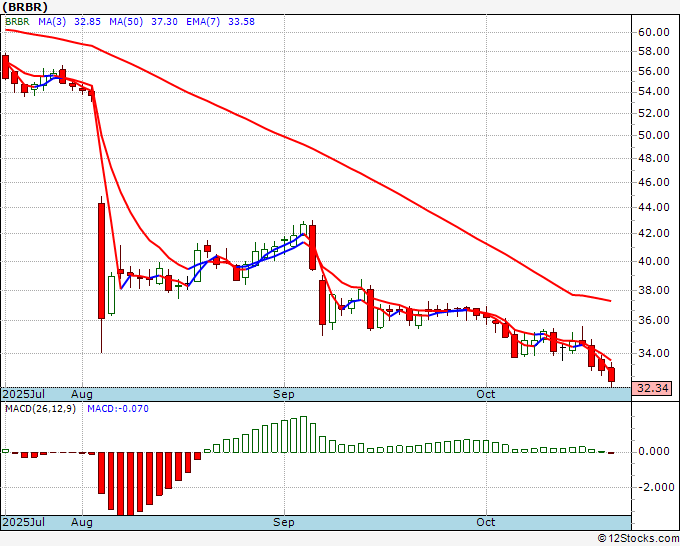Click the MACD(26,12,9) indicator label
The width and height of the screenshot is (680, 546).
[40, 409]
